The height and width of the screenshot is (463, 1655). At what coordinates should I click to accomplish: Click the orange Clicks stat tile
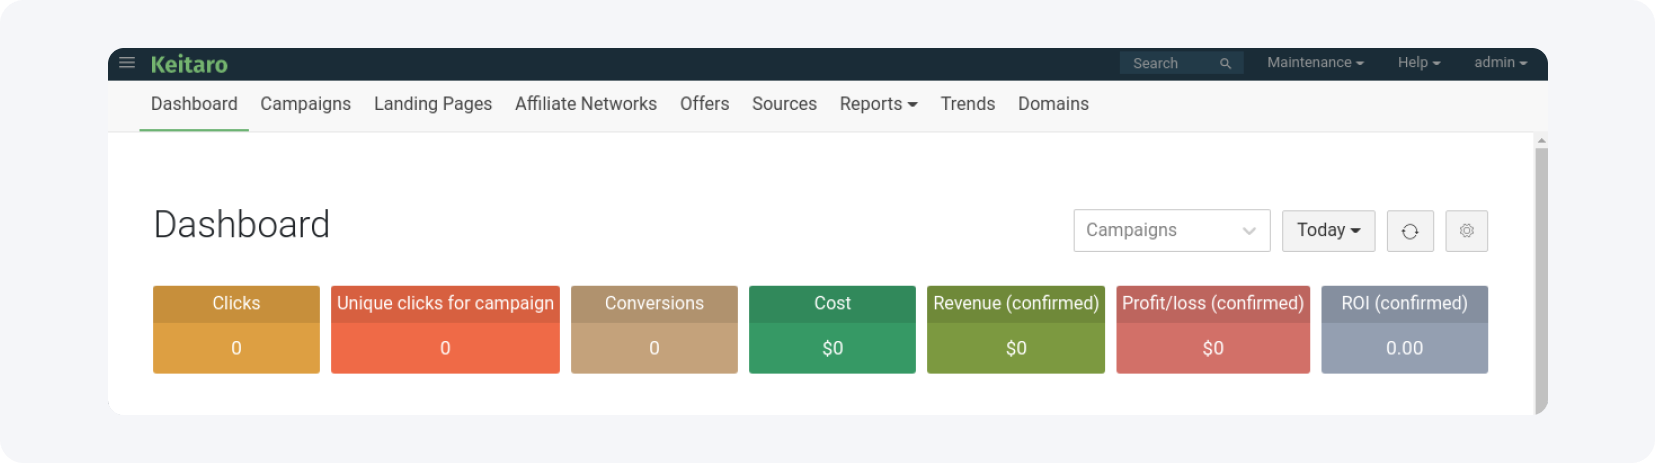(236, 329)
